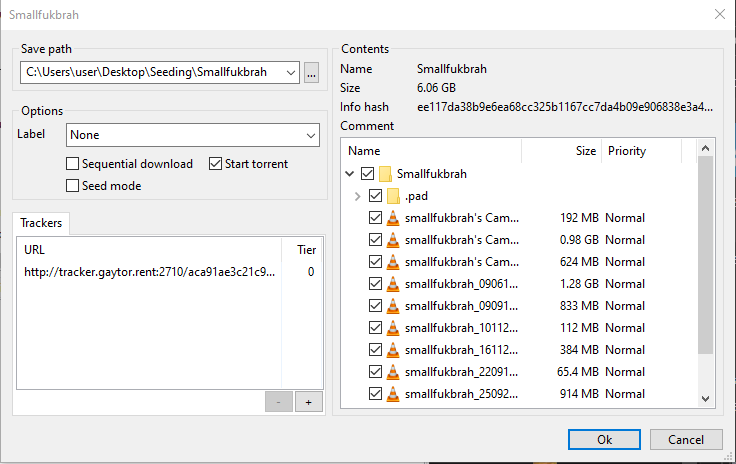Click the VLC icon of the 192 MB file
736x464 pixels.
click(393, 218)
